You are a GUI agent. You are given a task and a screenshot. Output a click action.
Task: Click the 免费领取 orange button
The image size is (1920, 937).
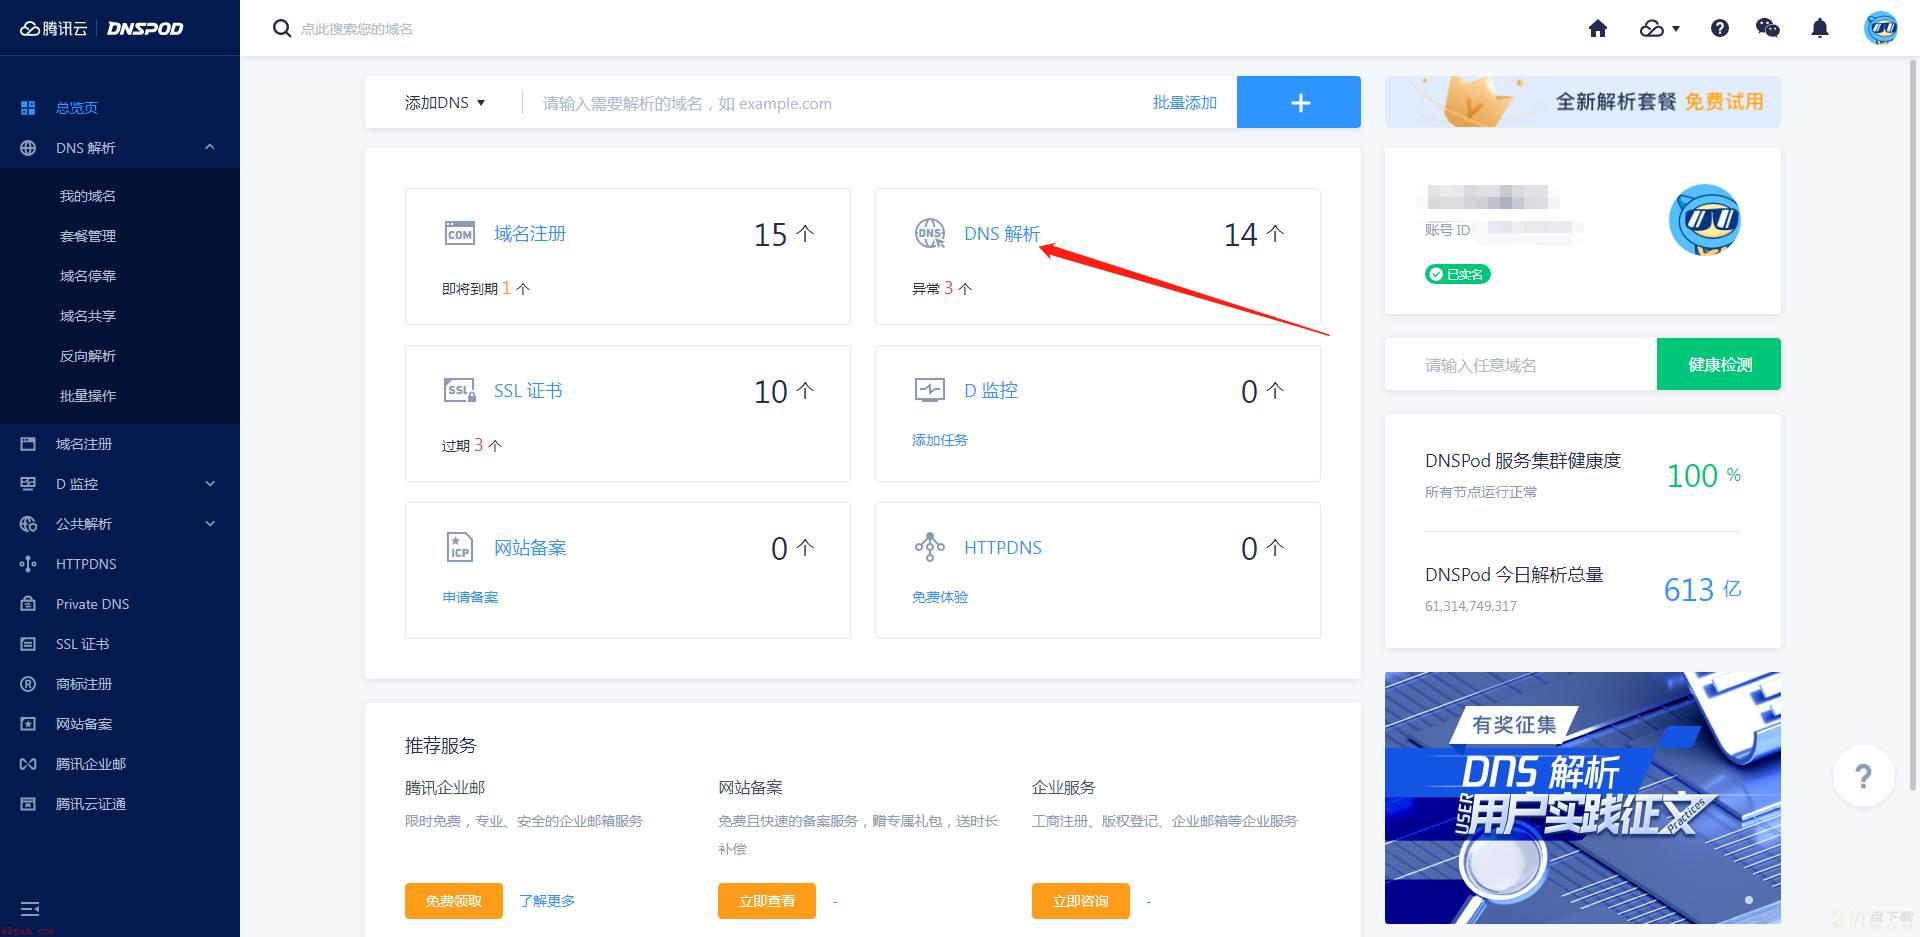454,901
